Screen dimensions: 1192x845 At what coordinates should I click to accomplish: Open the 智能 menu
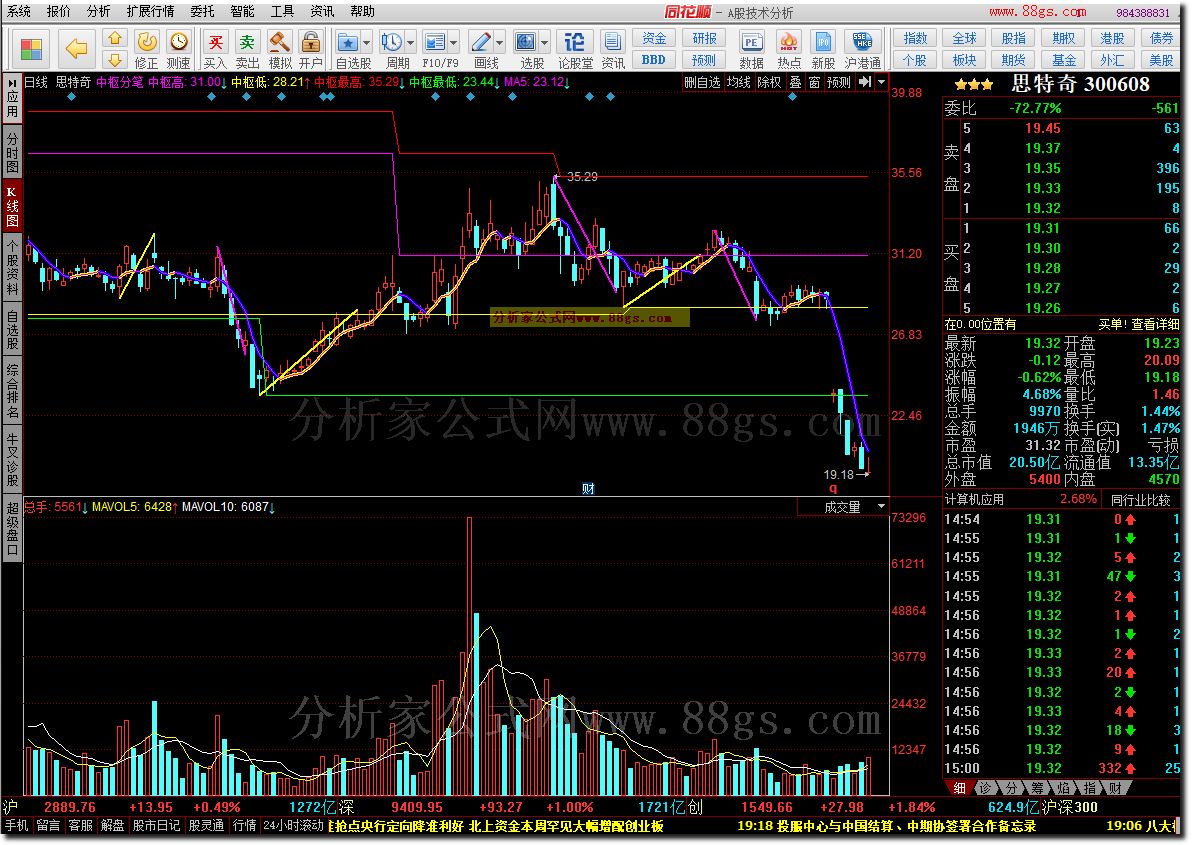(243, 11)
